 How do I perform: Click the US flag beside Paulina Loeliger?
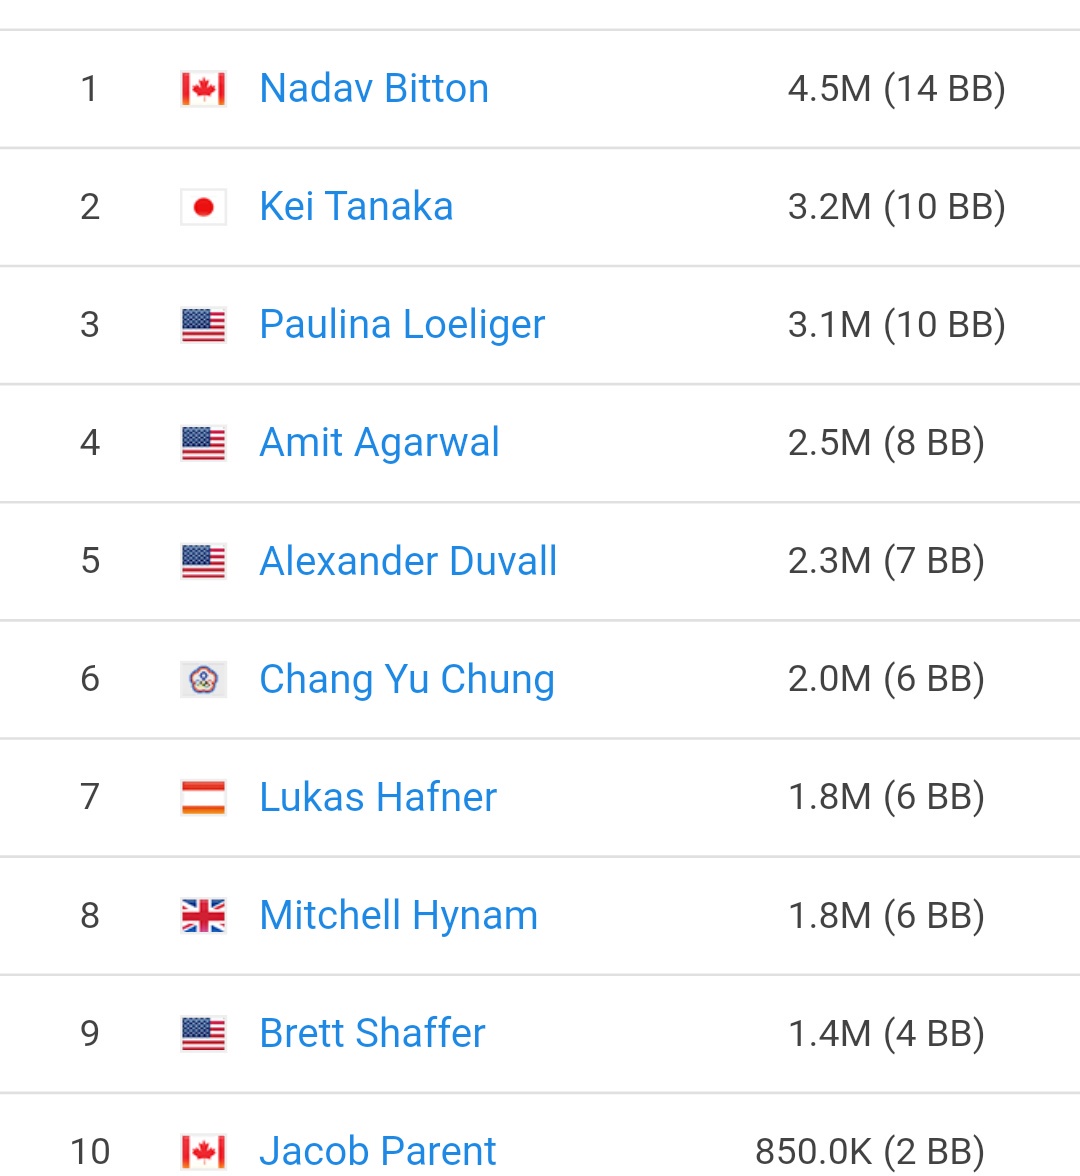203,325
